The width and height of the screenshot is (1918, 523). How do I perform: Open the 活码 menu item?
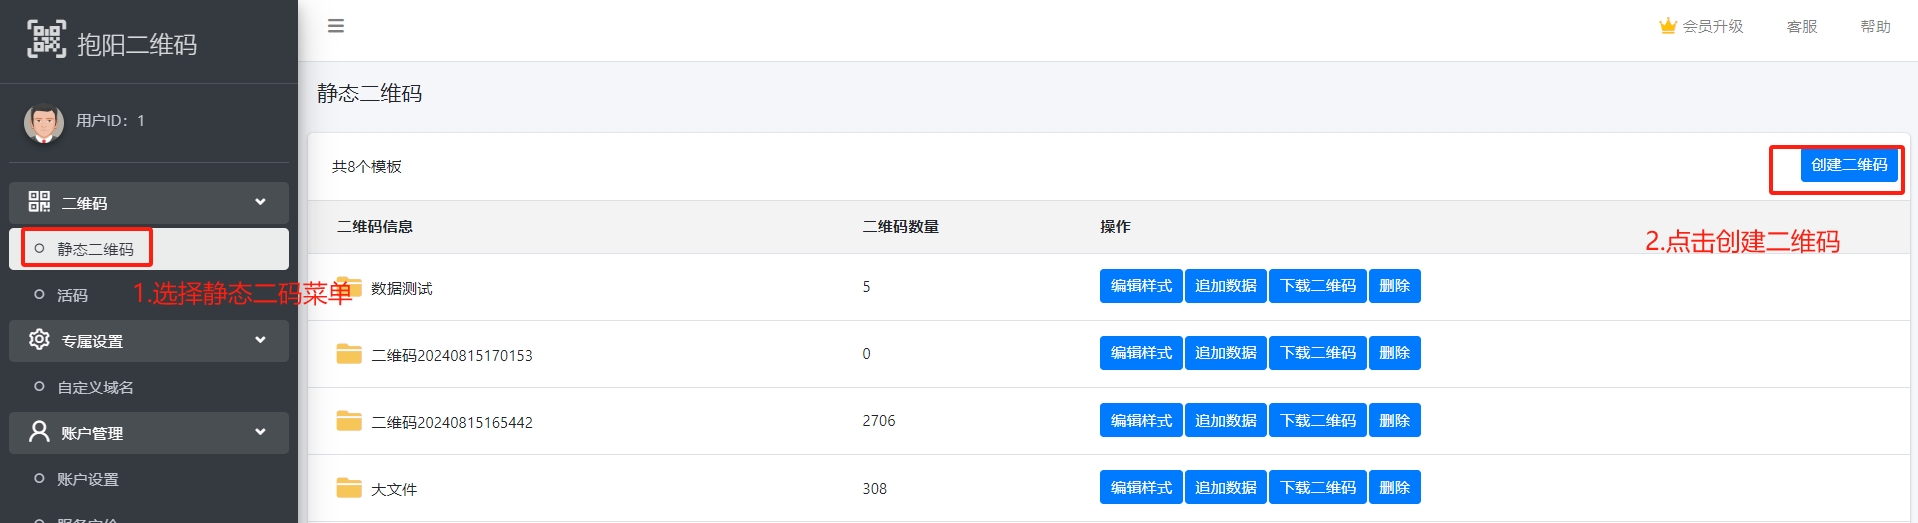pos(72,295)
